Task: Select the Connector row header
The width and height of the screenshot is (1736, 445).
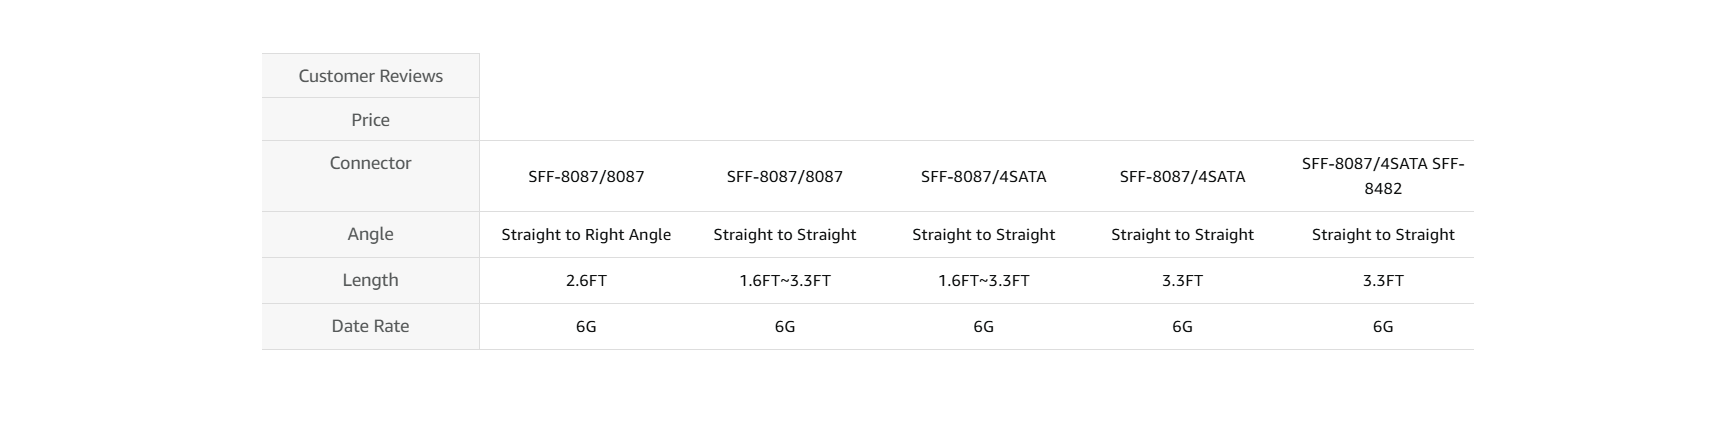Action: coord(370,163)
